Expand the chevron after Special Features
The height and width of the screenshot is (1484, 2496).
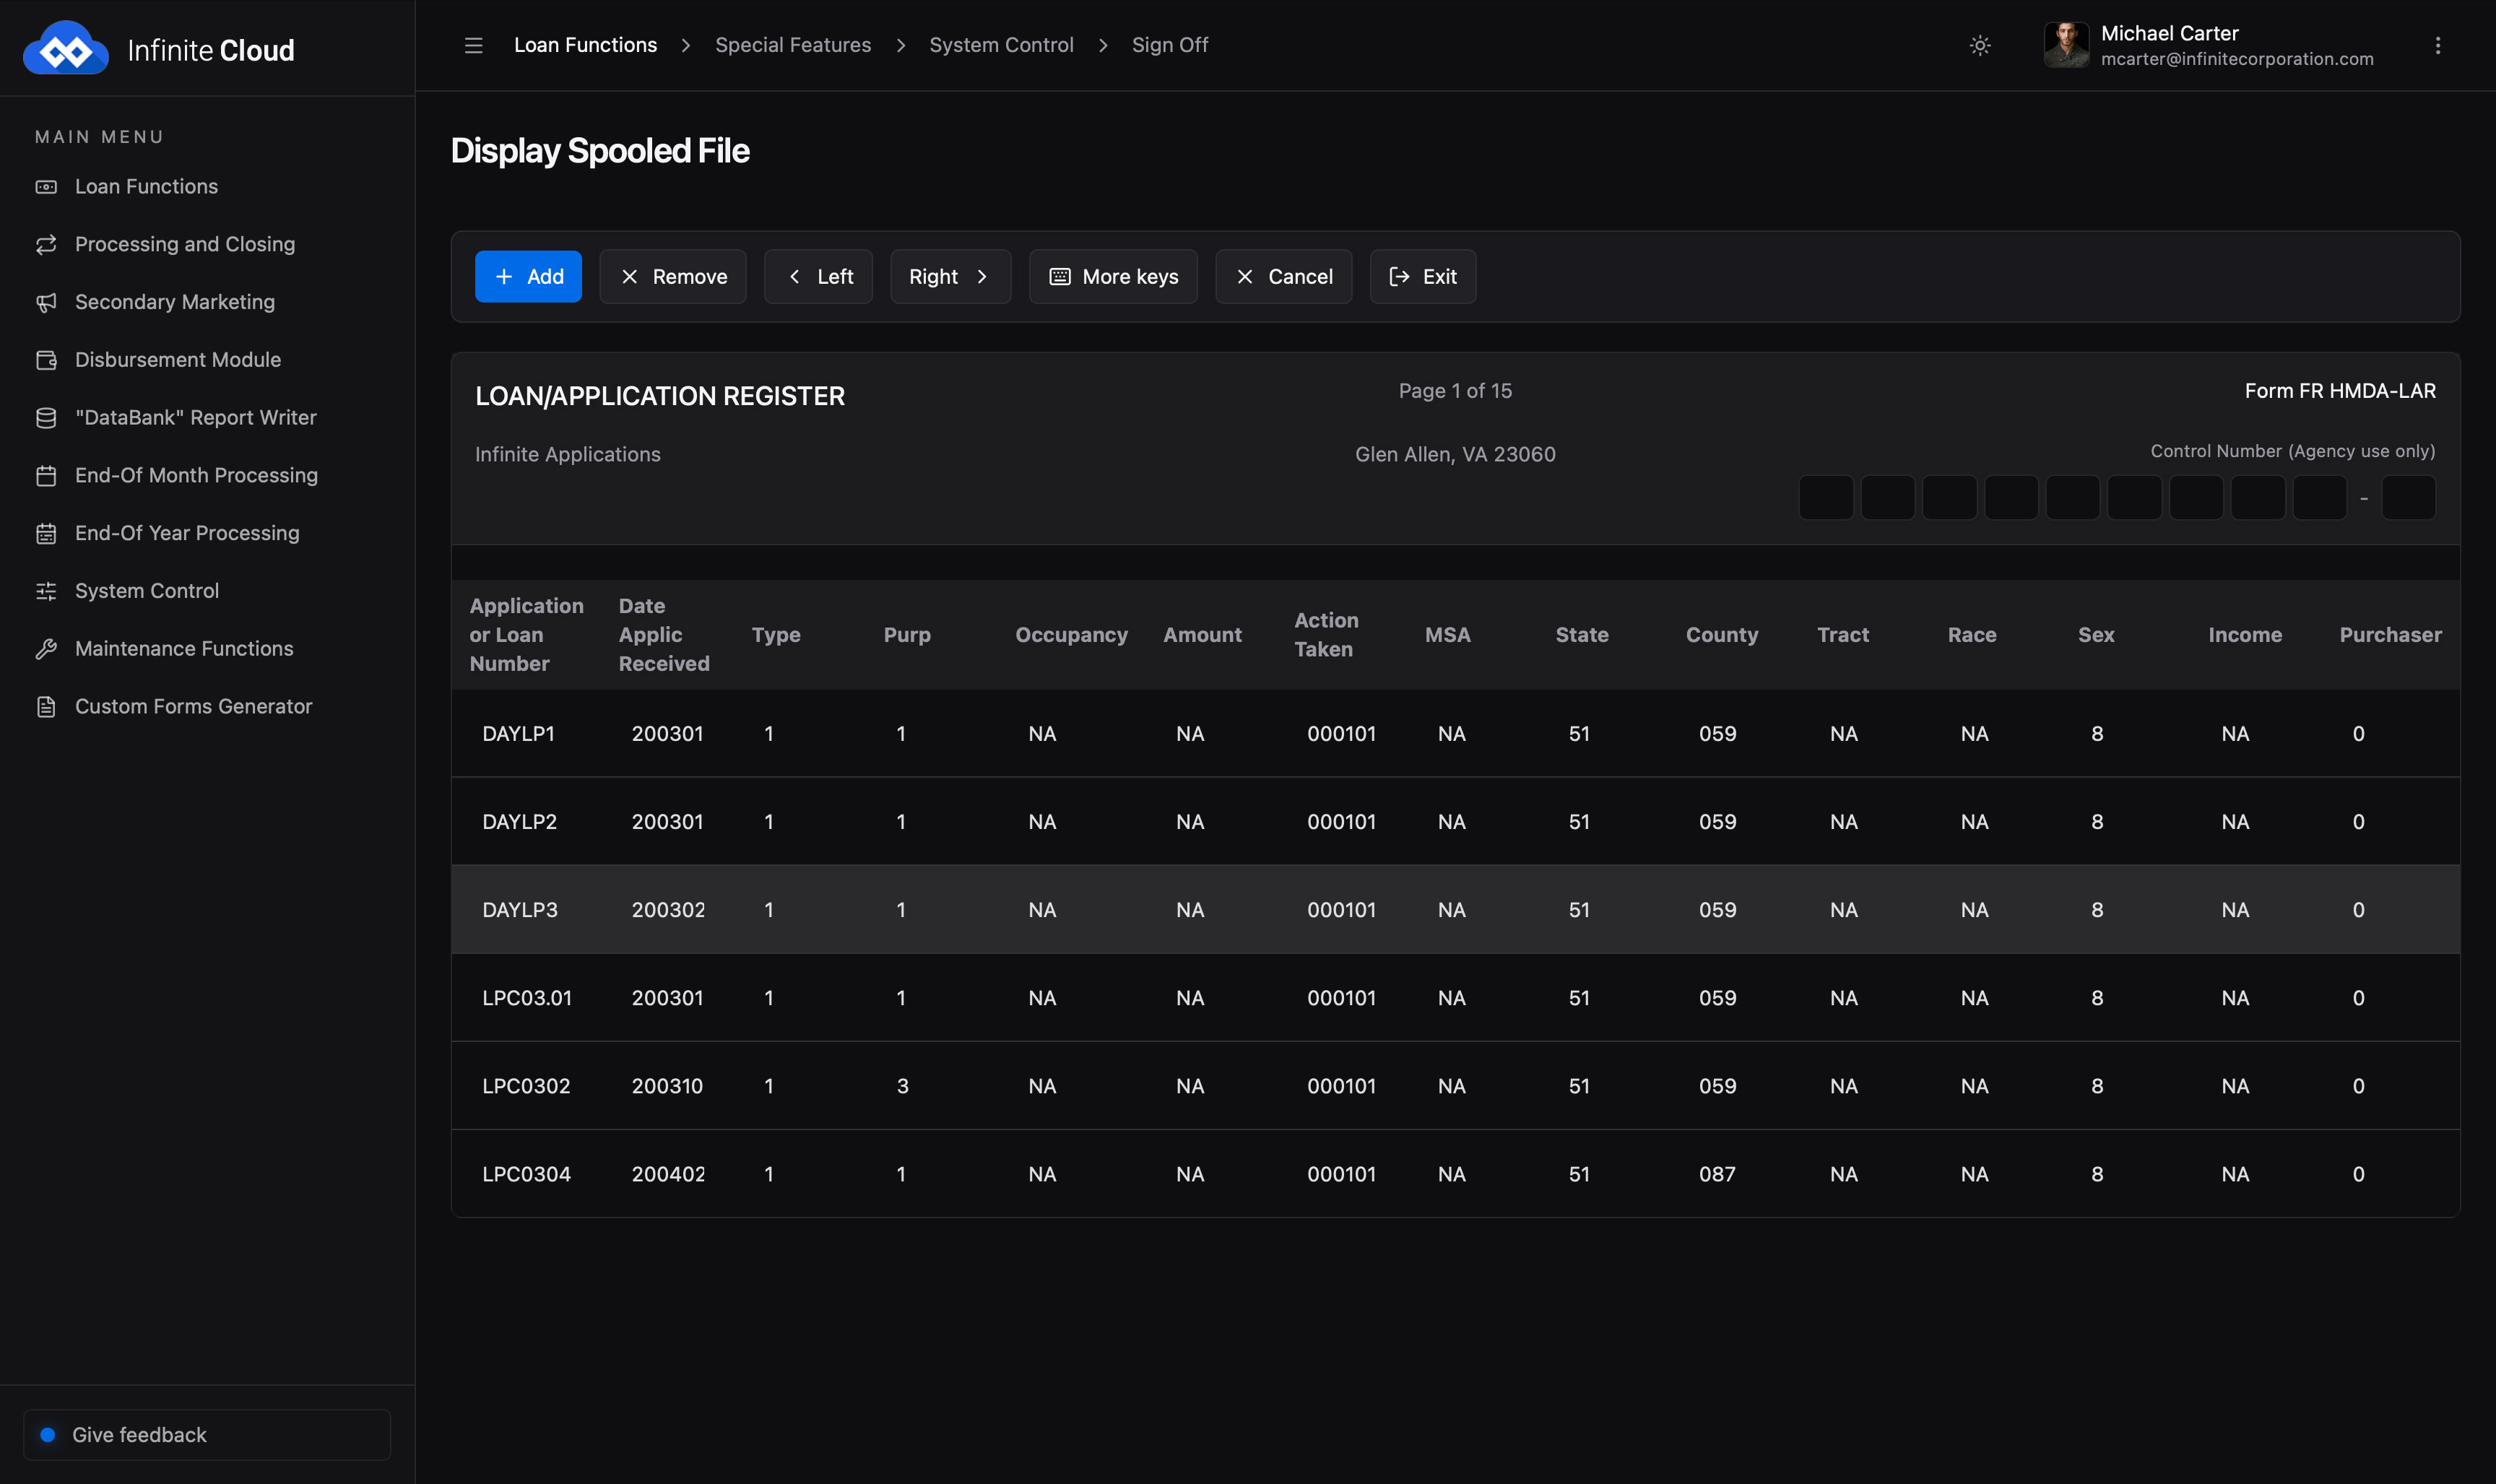[901, 46]
